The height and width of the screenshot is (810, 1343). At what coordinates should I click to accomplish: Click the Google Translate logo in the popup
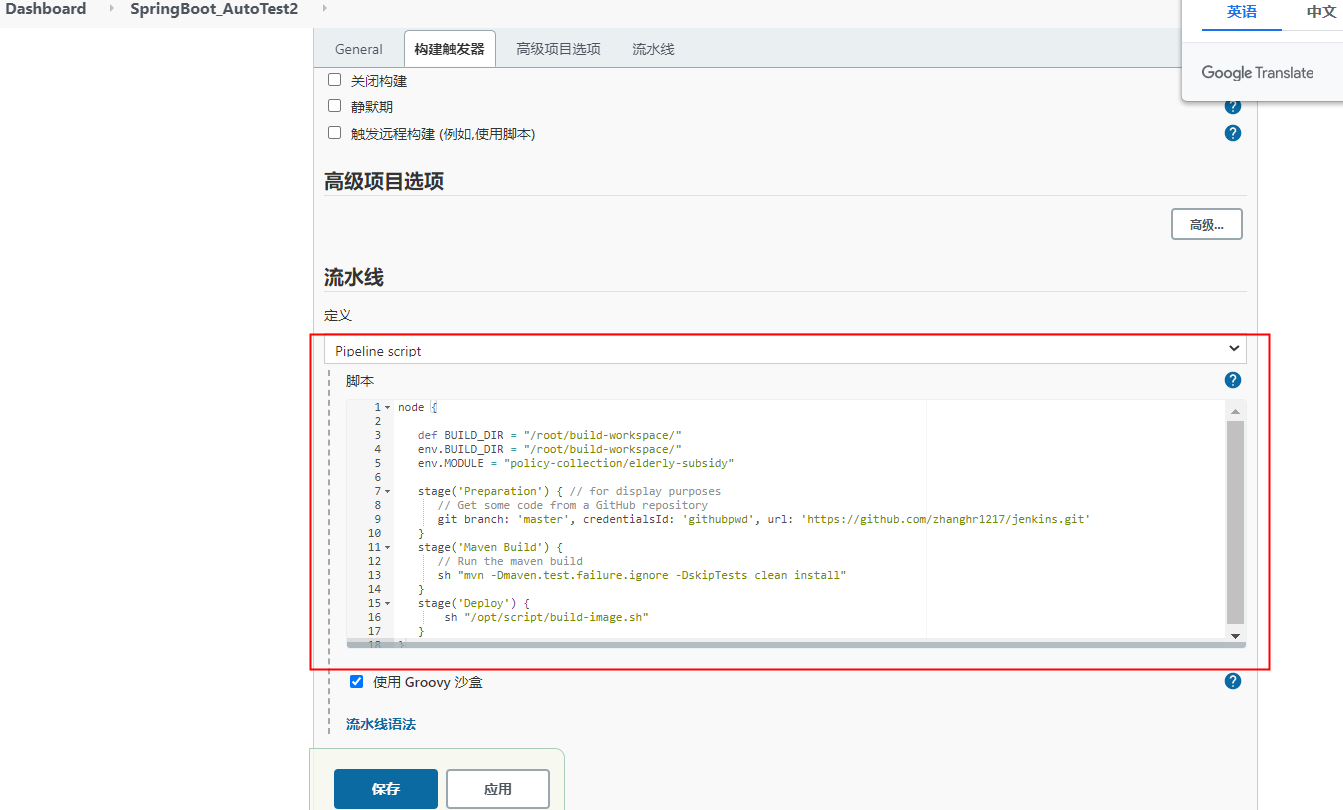click(x=1258, y=72)
